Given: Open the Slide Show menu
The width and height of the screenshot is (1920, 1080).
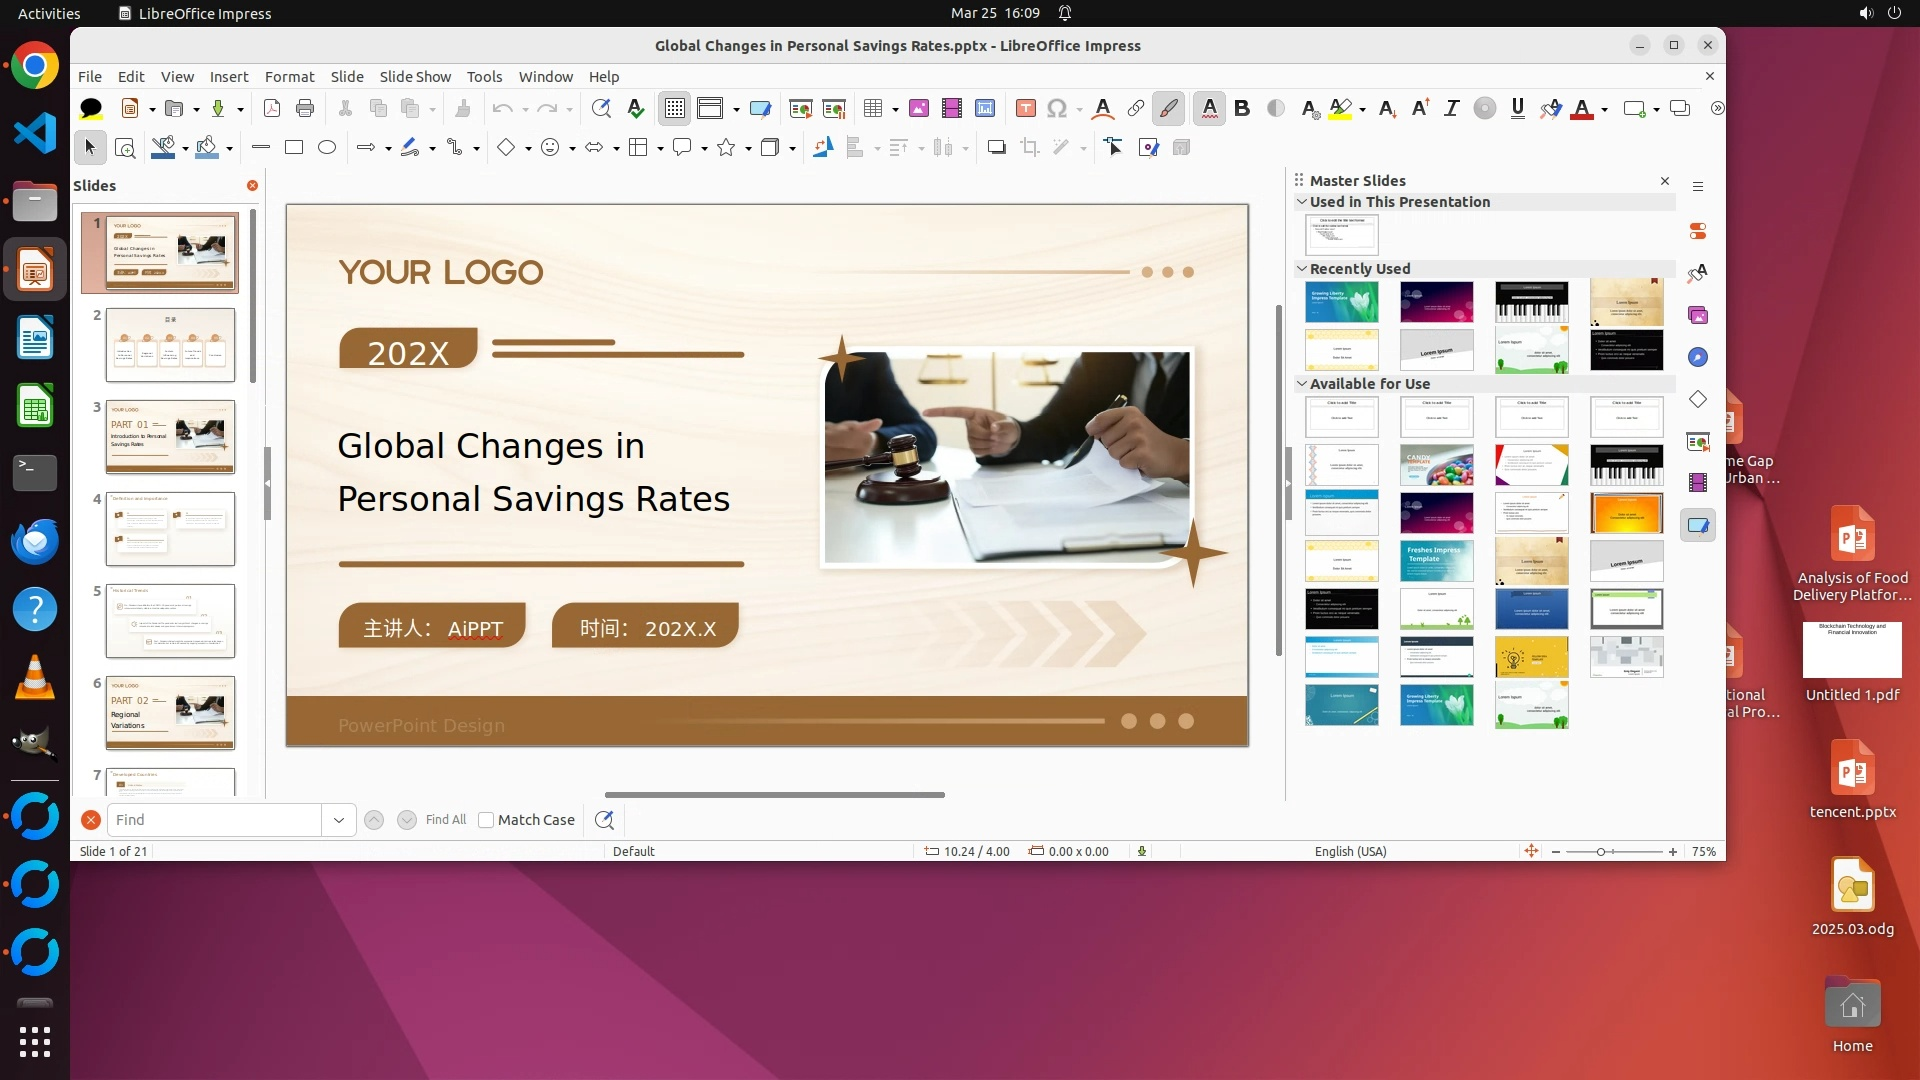Looking at the screenshot, I should click(x=414, y=77).
